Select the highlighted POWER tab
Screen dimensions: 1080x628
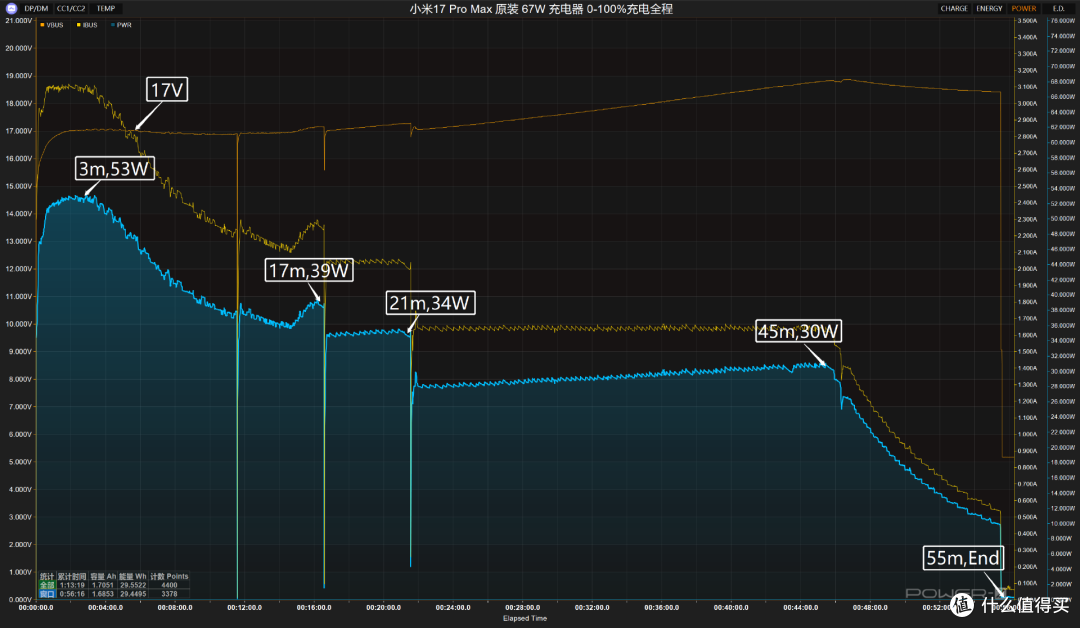(1024, 8)
